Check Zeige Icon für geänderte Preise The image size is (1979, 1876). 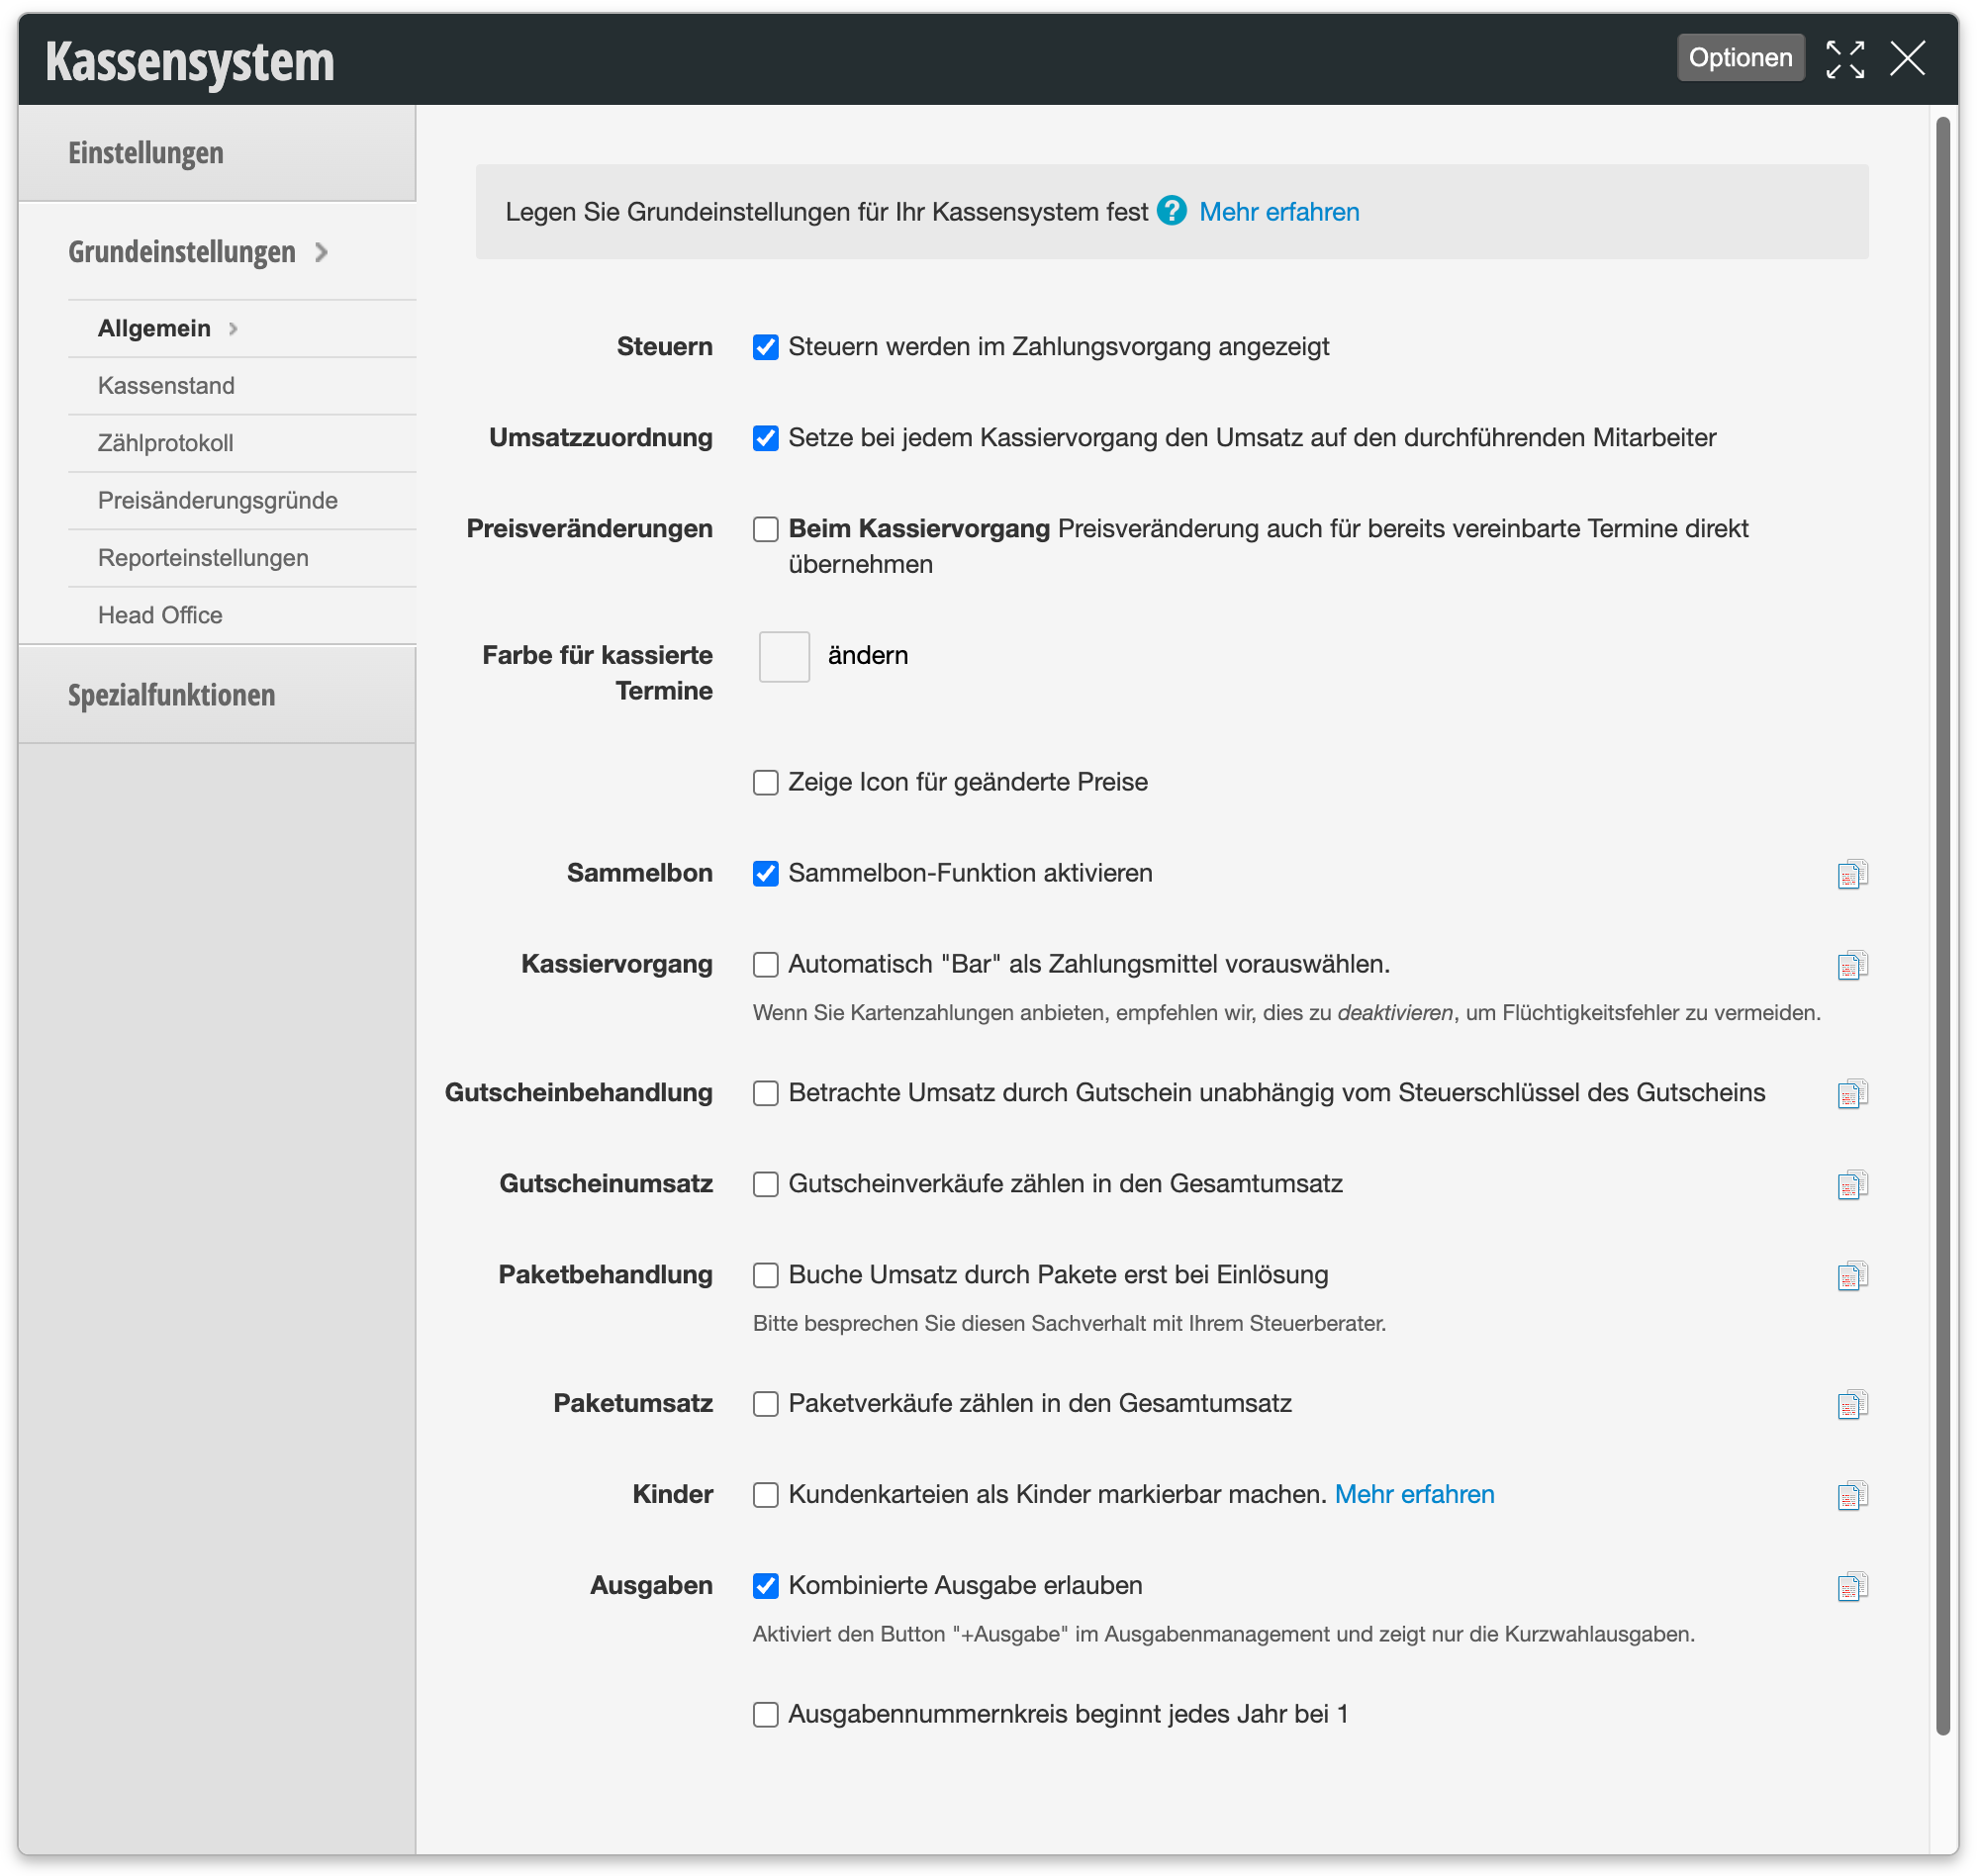(x=765, y=782)
